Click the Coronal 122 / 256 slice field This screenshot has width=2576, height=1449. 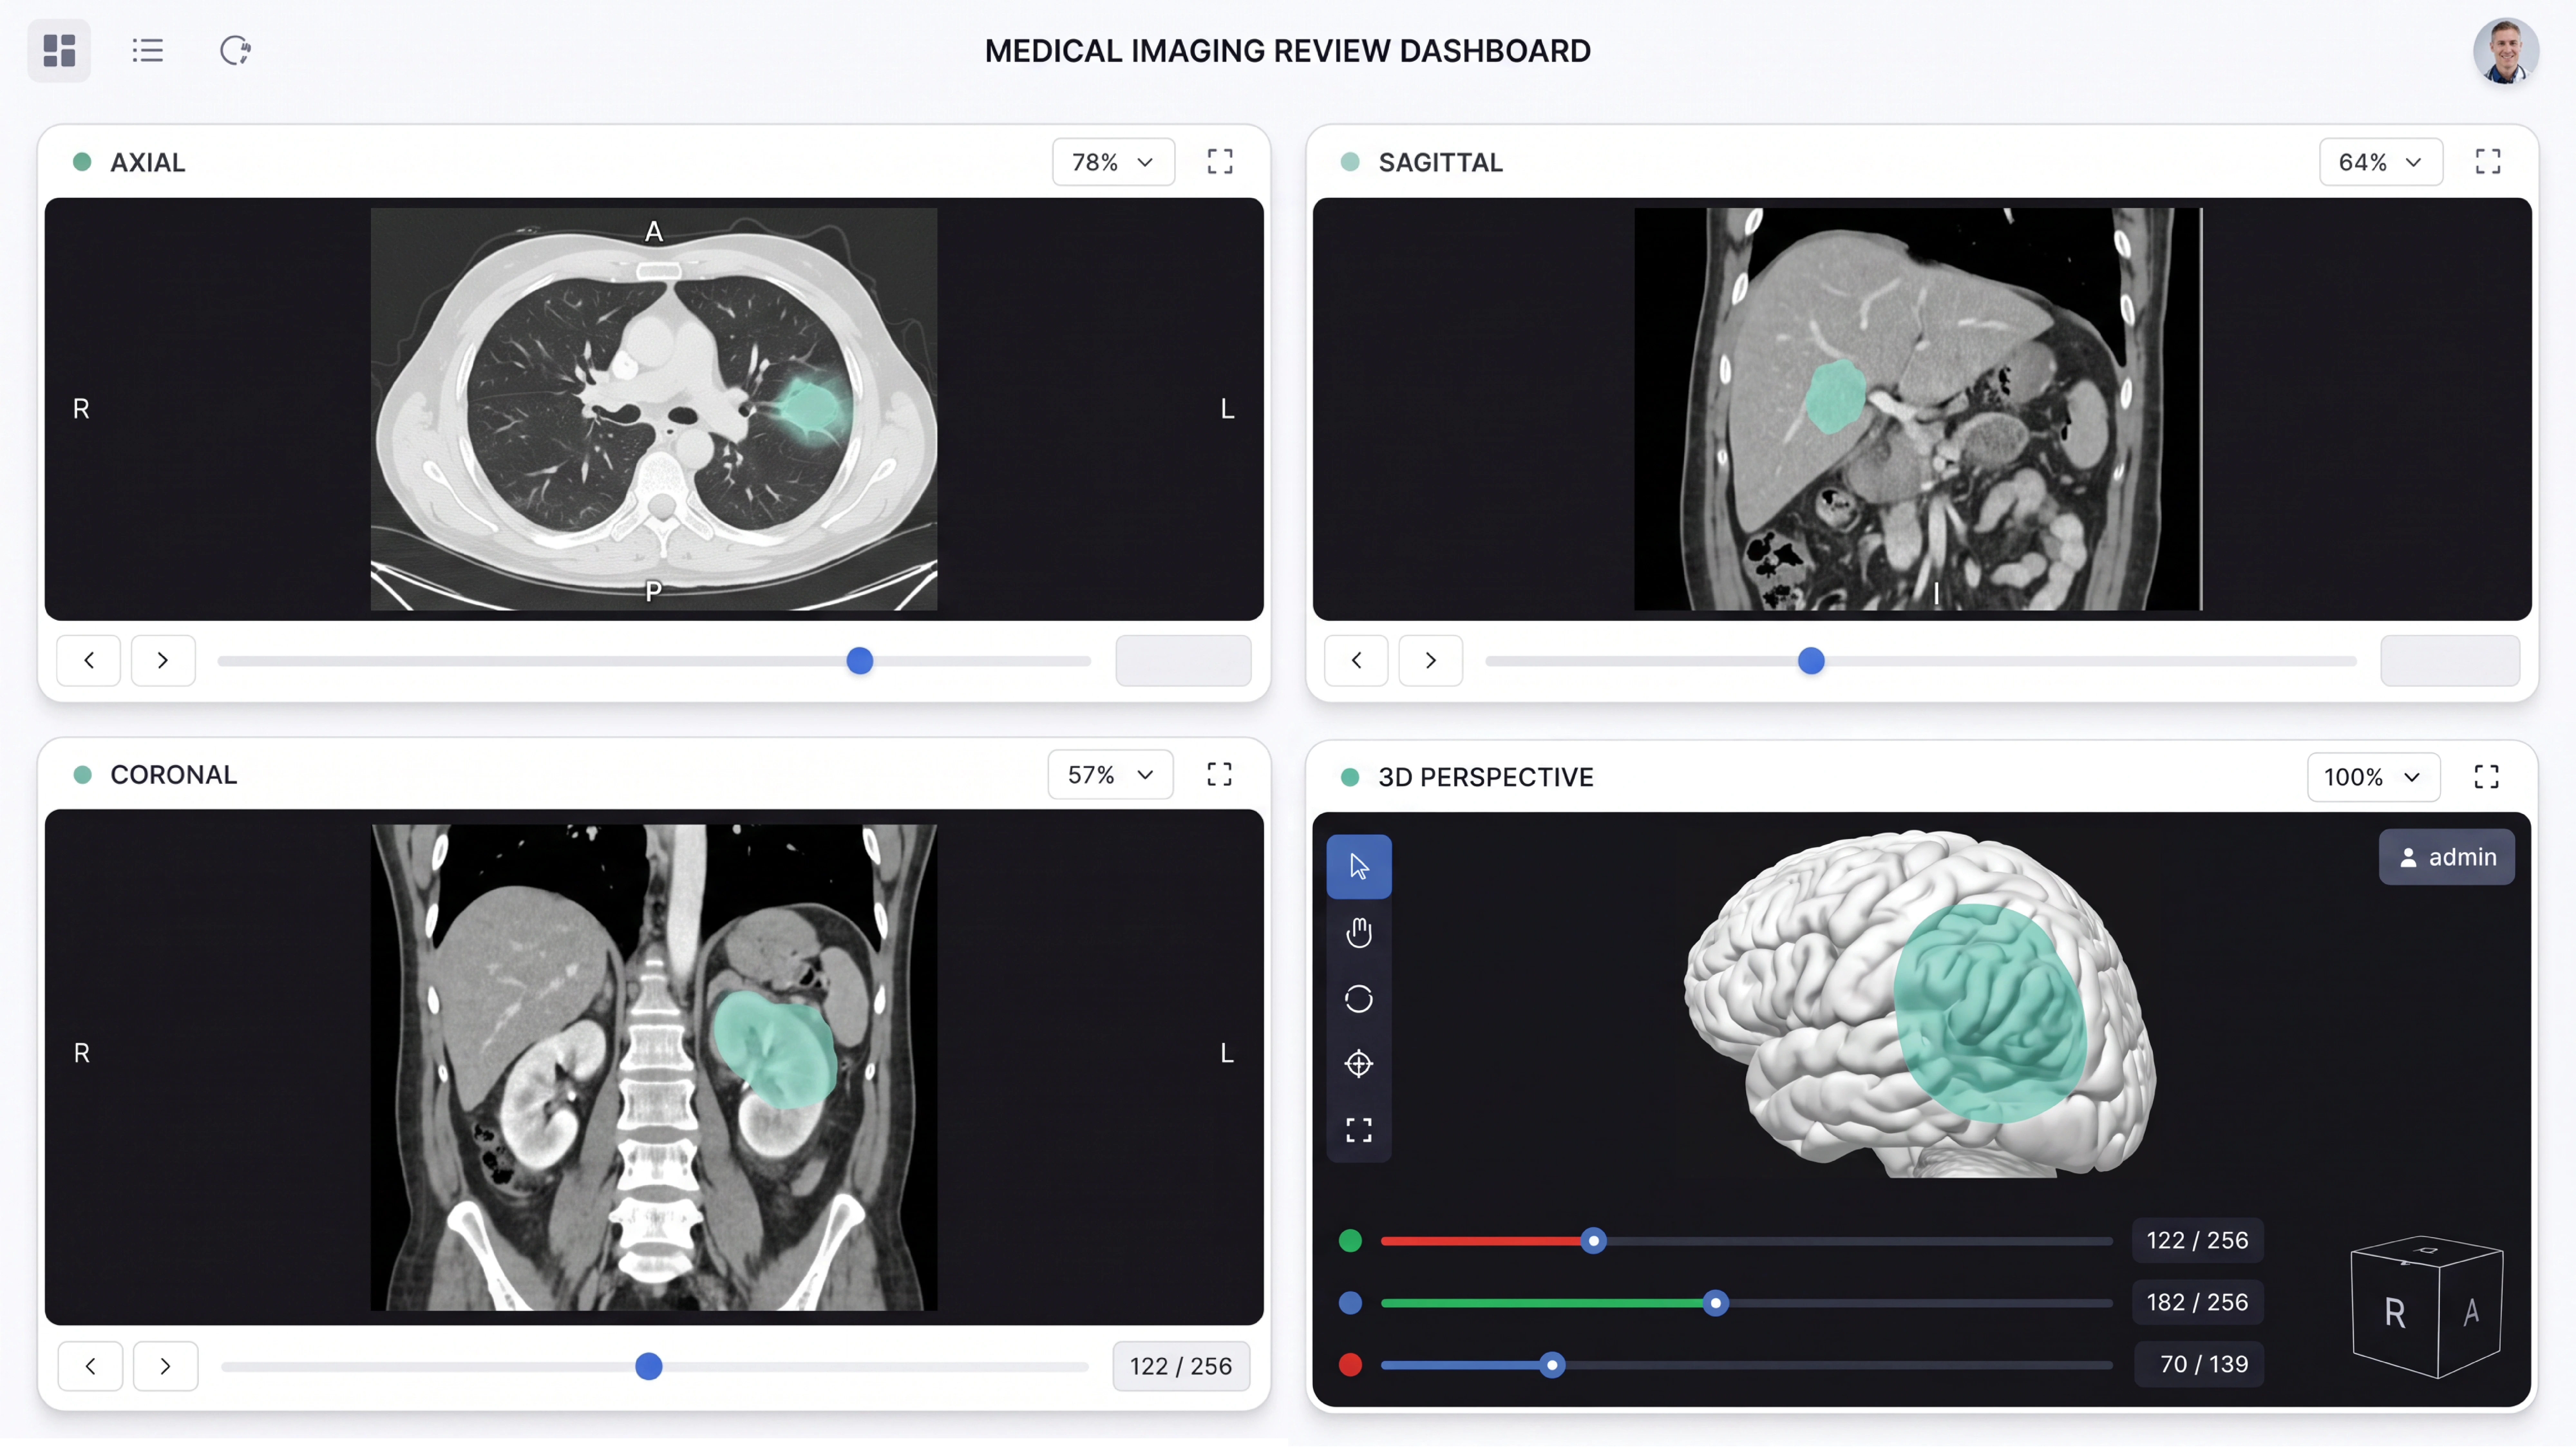click(x=1181, y=1366)
